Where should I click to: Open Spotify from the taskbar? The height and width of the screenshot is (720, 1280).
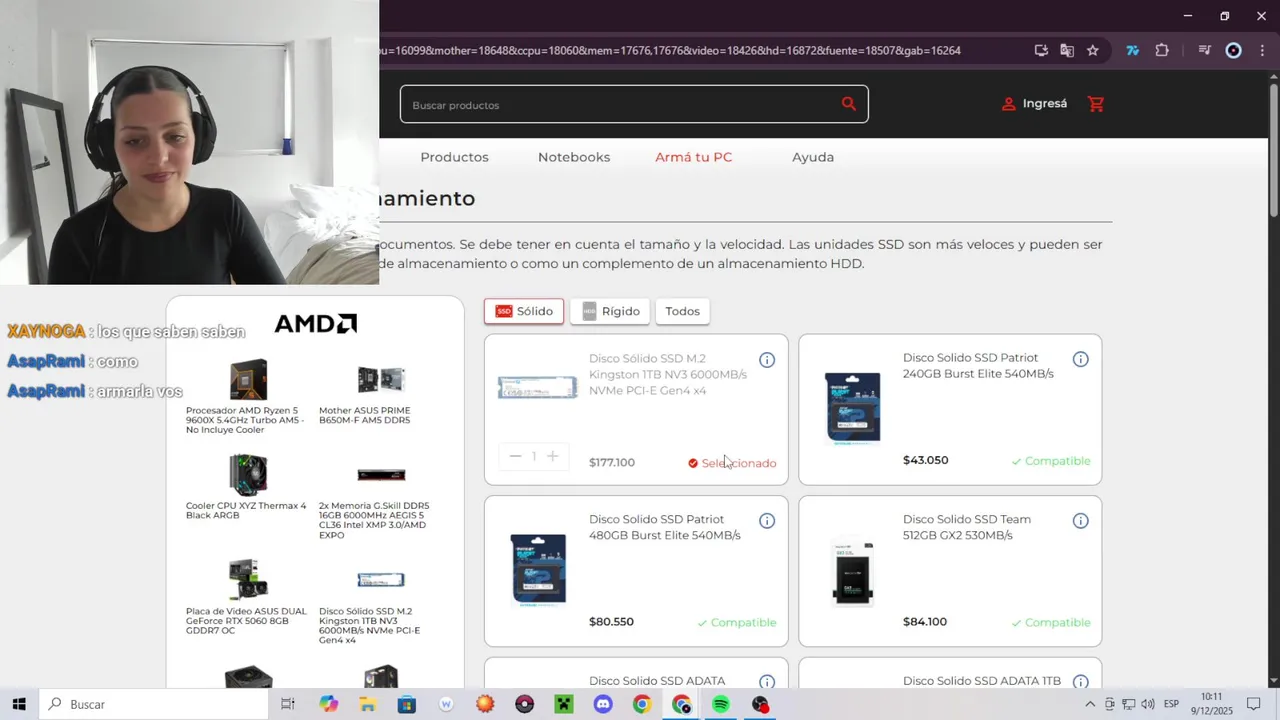(721, 704)
